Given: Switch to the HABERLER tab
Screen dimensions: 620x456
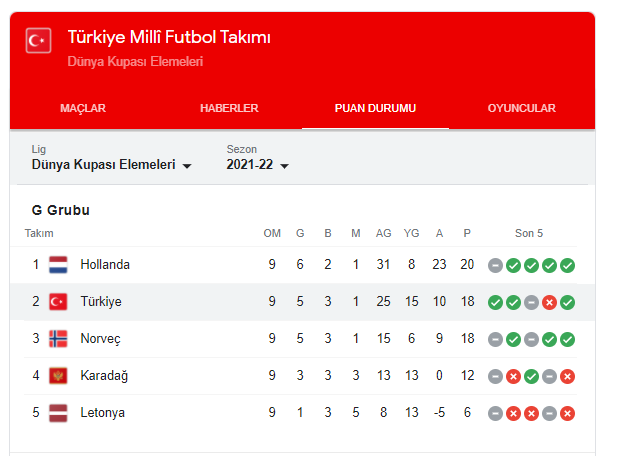Looking at the screenshot, I should pos(229,108).
